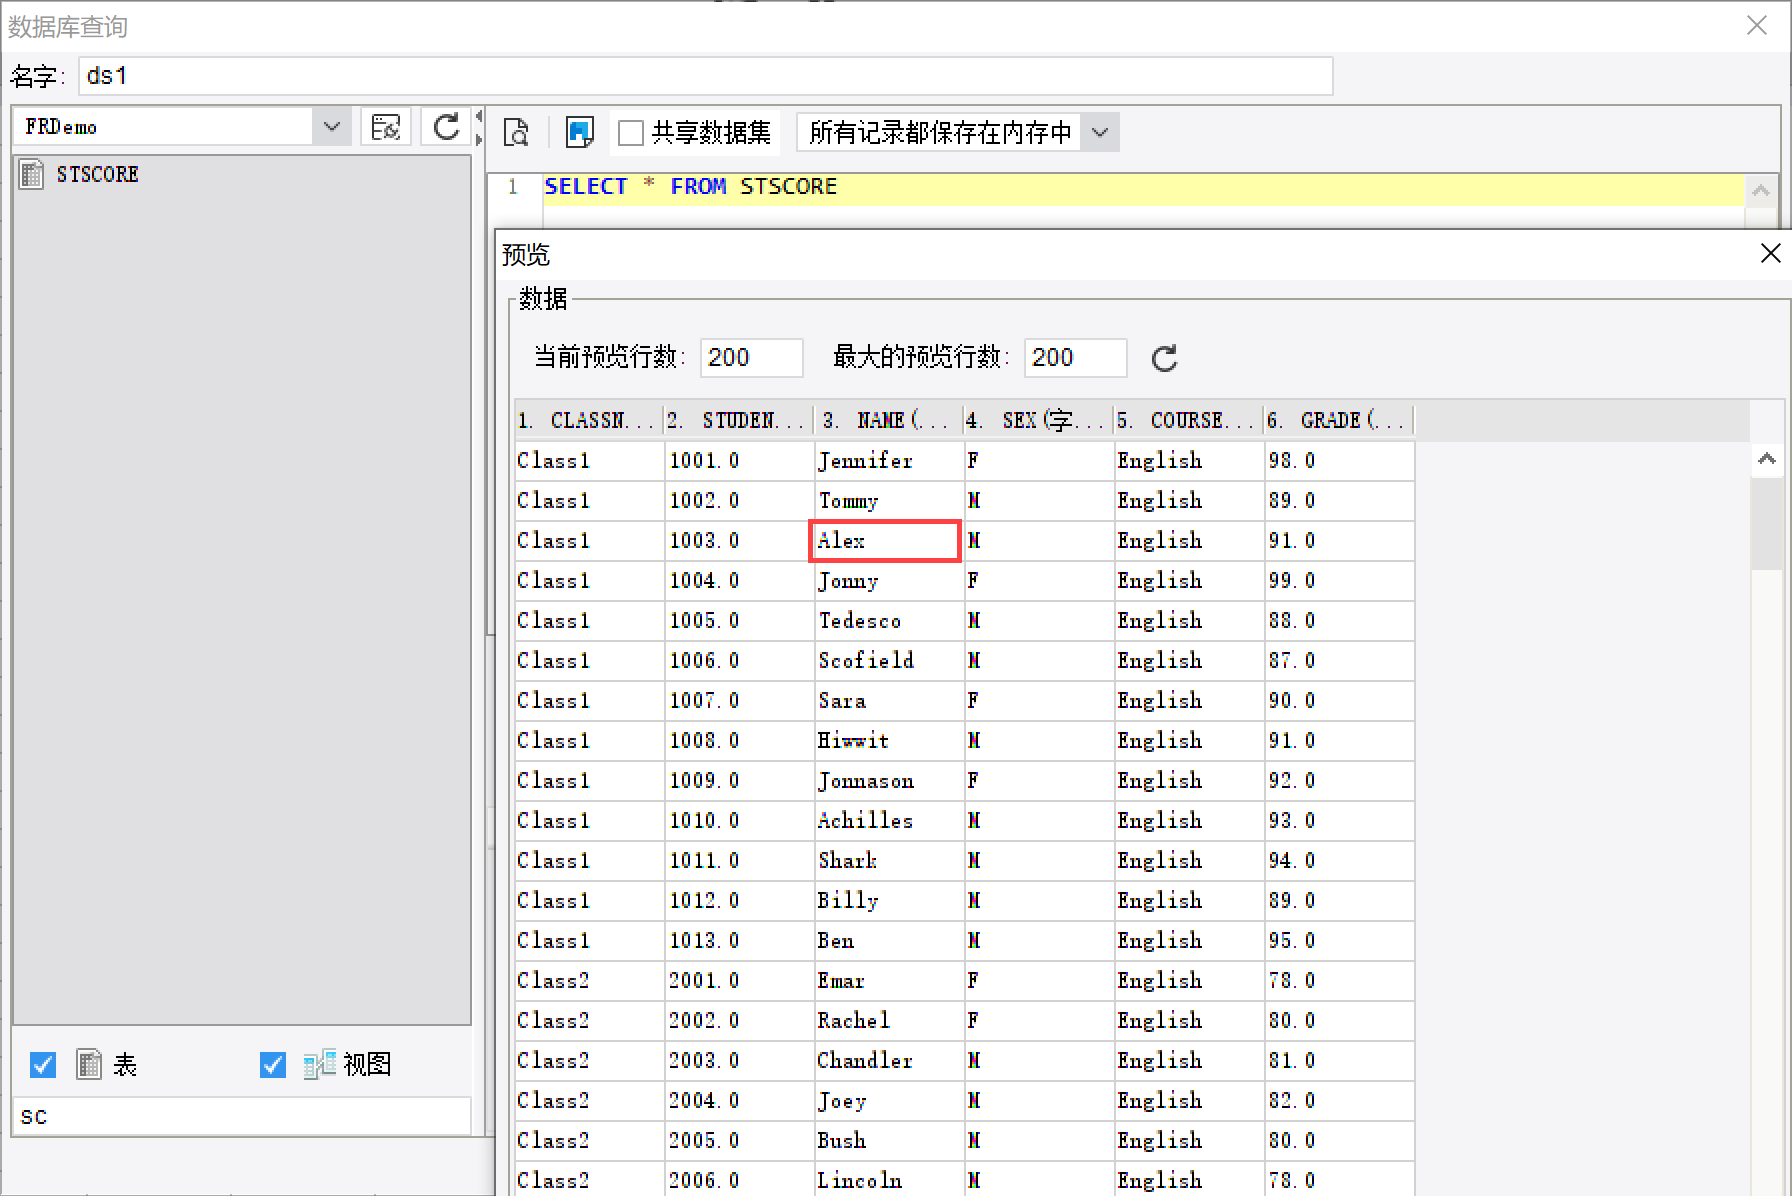
Task: Click student ID cell 2006.0
Action: coord(739,1179)
